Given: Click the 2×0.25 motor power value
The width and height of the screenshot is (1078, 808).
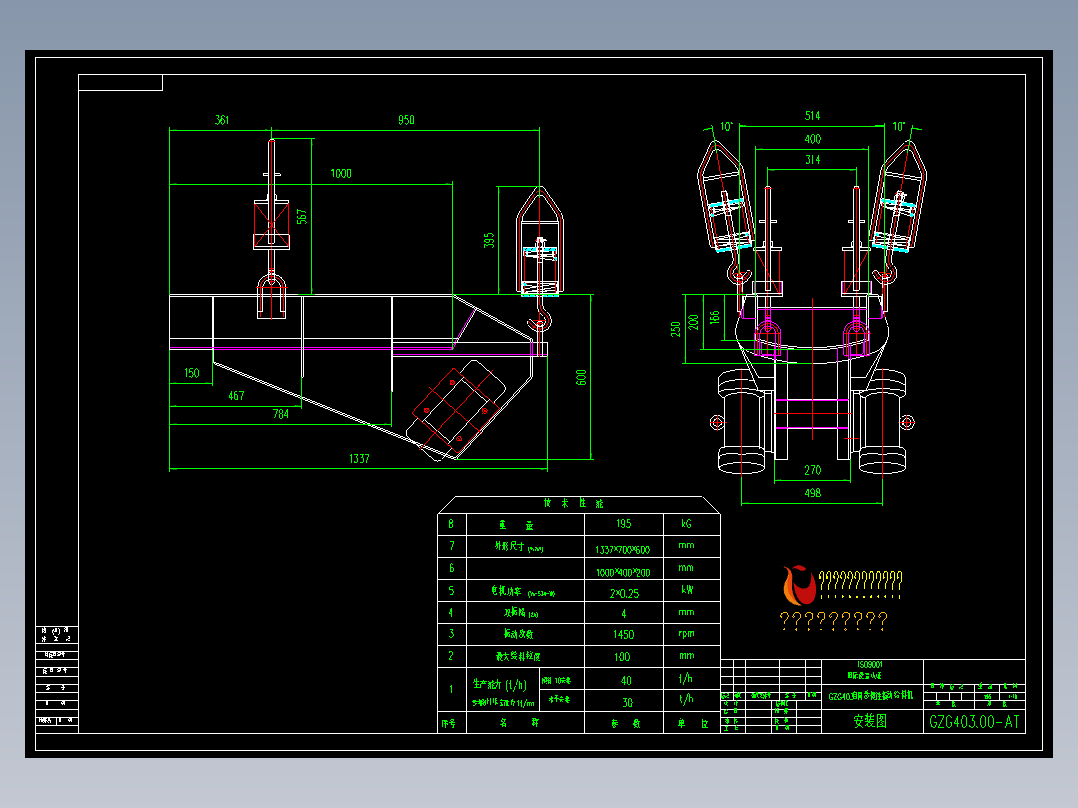Looking at the screenshot, I should pos(624,593).
